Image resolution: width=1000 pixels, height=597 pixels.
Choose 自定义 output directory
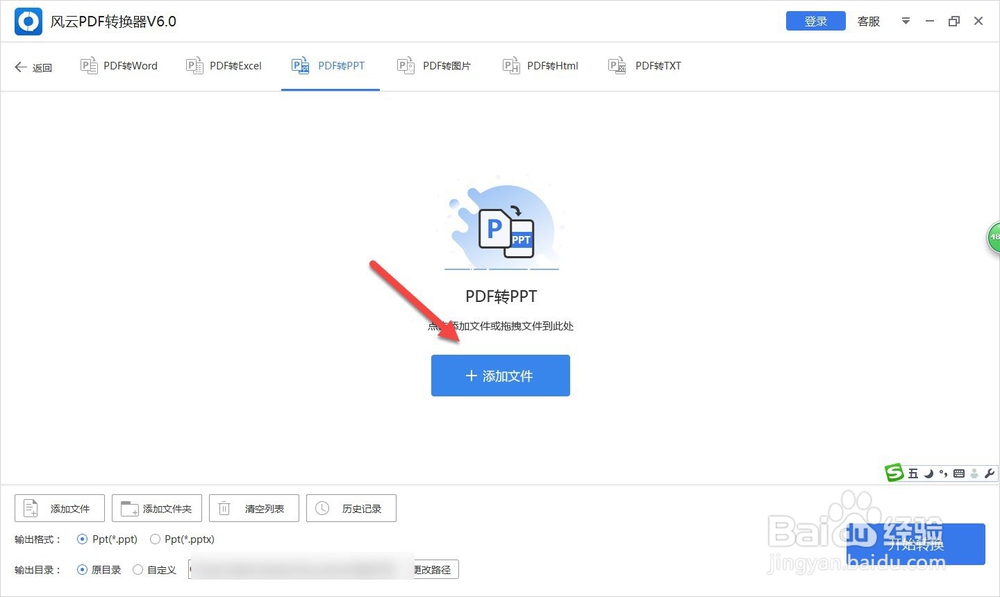coord(154,570)
